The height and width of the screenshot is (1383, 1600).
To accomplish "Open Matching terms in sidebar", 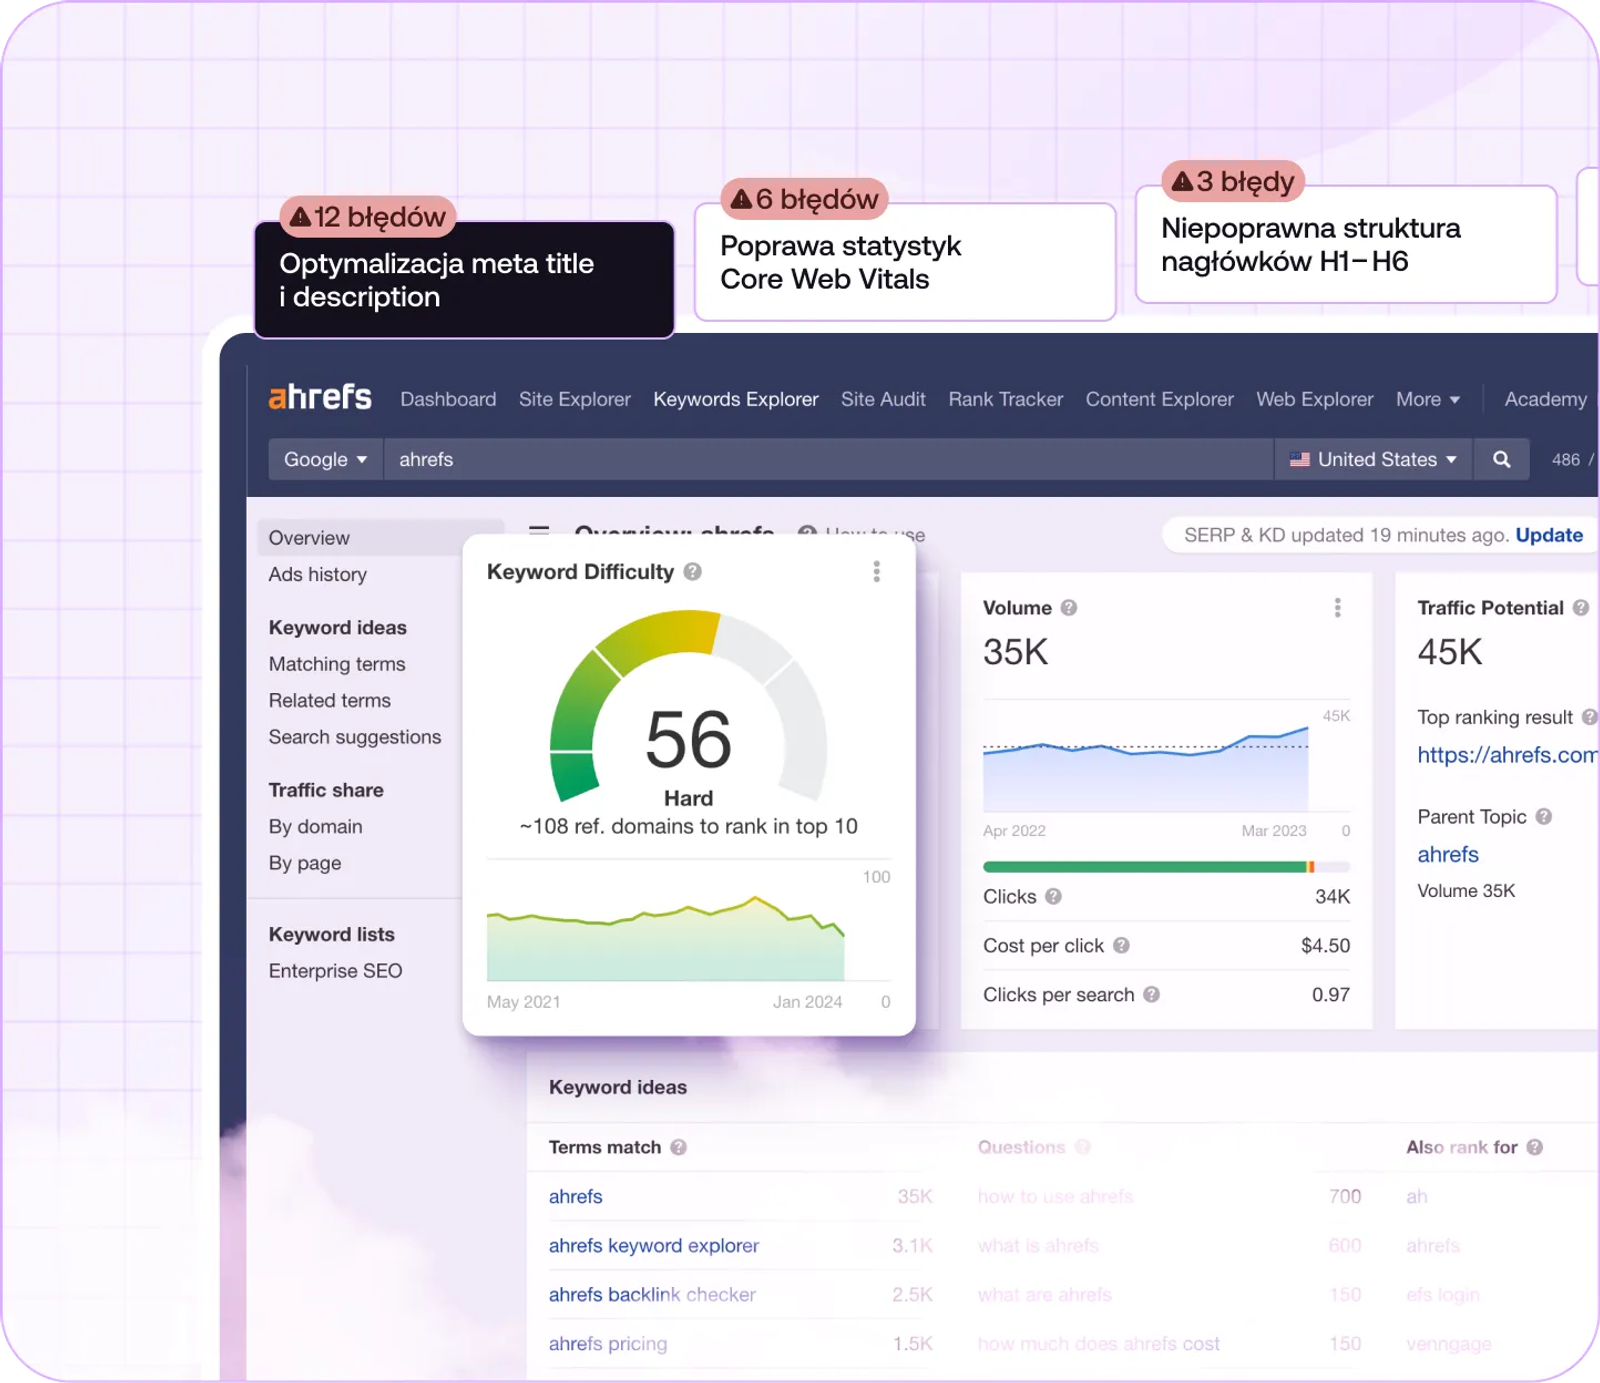I will pos(337,664).
